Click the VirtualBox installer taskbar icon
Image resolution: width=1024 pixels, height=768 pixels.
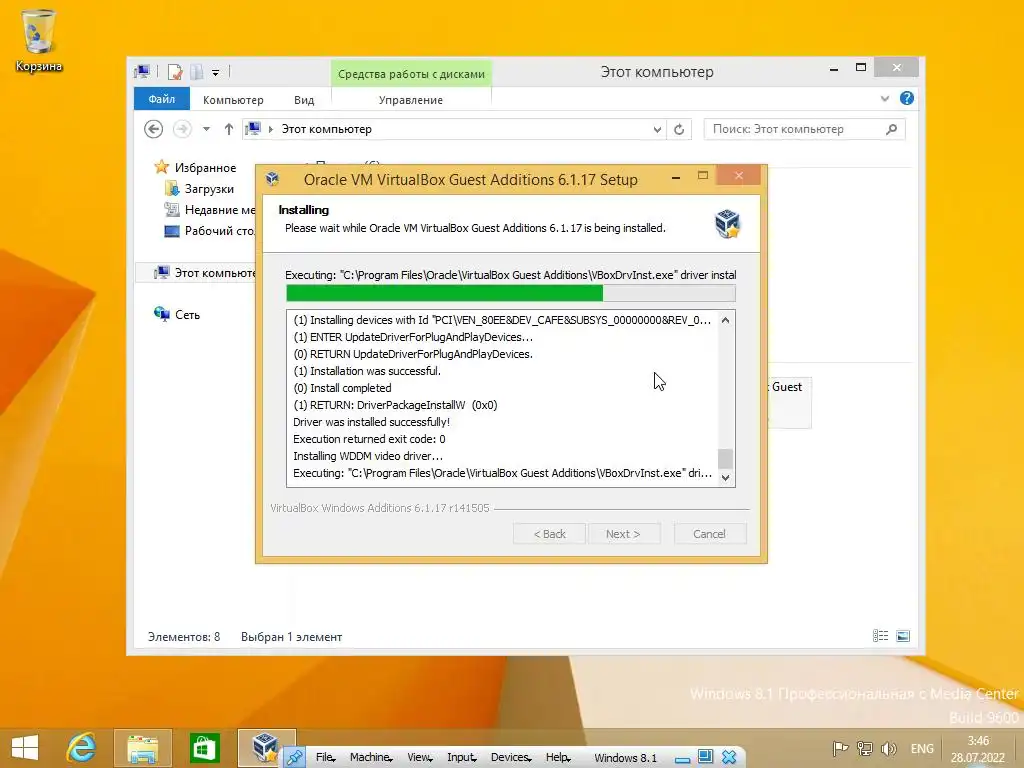266,748
